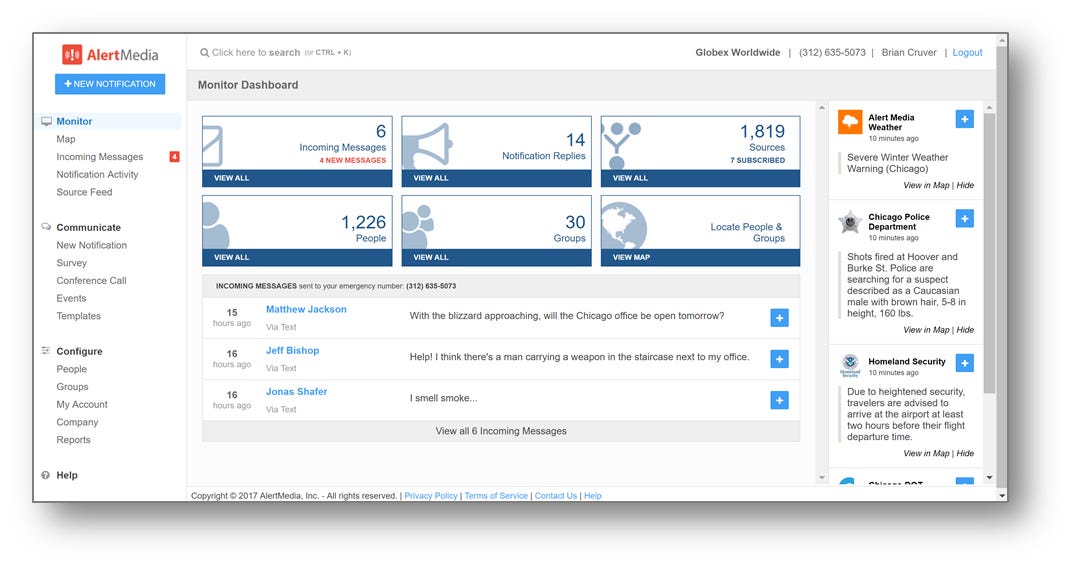Open Templates in the sidebar
Viewport: 1074px width, 568px height.
(x=78, y=317)
